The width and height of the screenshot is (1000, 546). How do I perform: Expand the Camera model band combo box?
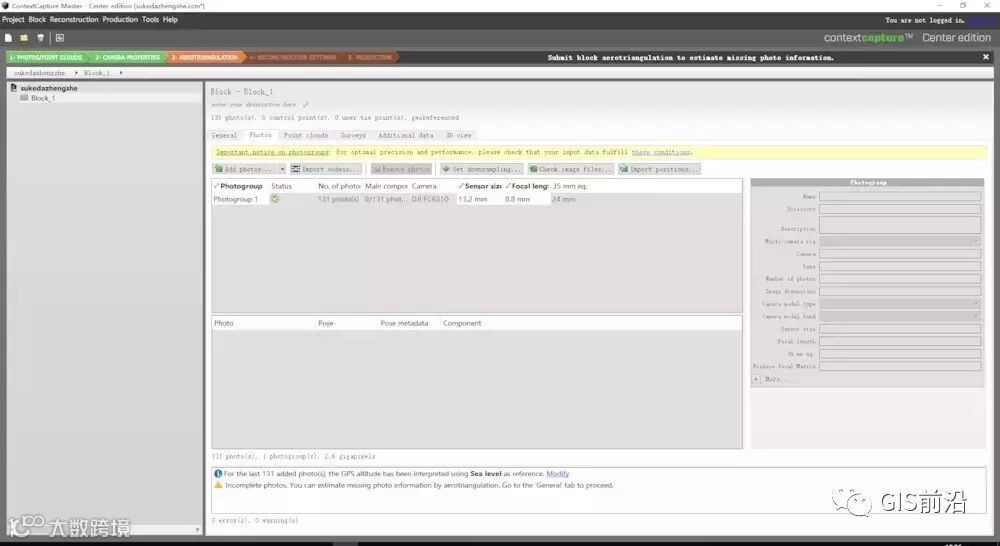(976, 316)
